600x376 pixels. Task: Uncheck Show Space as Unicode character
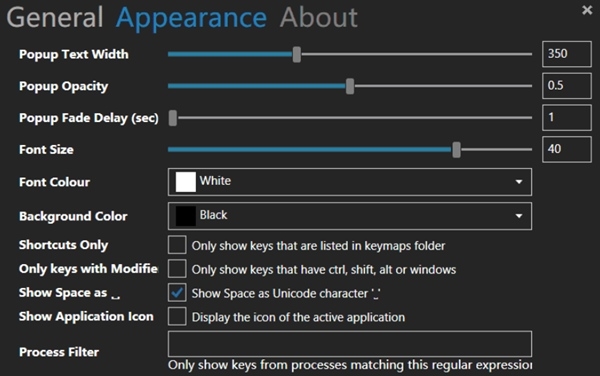[177, 293]
